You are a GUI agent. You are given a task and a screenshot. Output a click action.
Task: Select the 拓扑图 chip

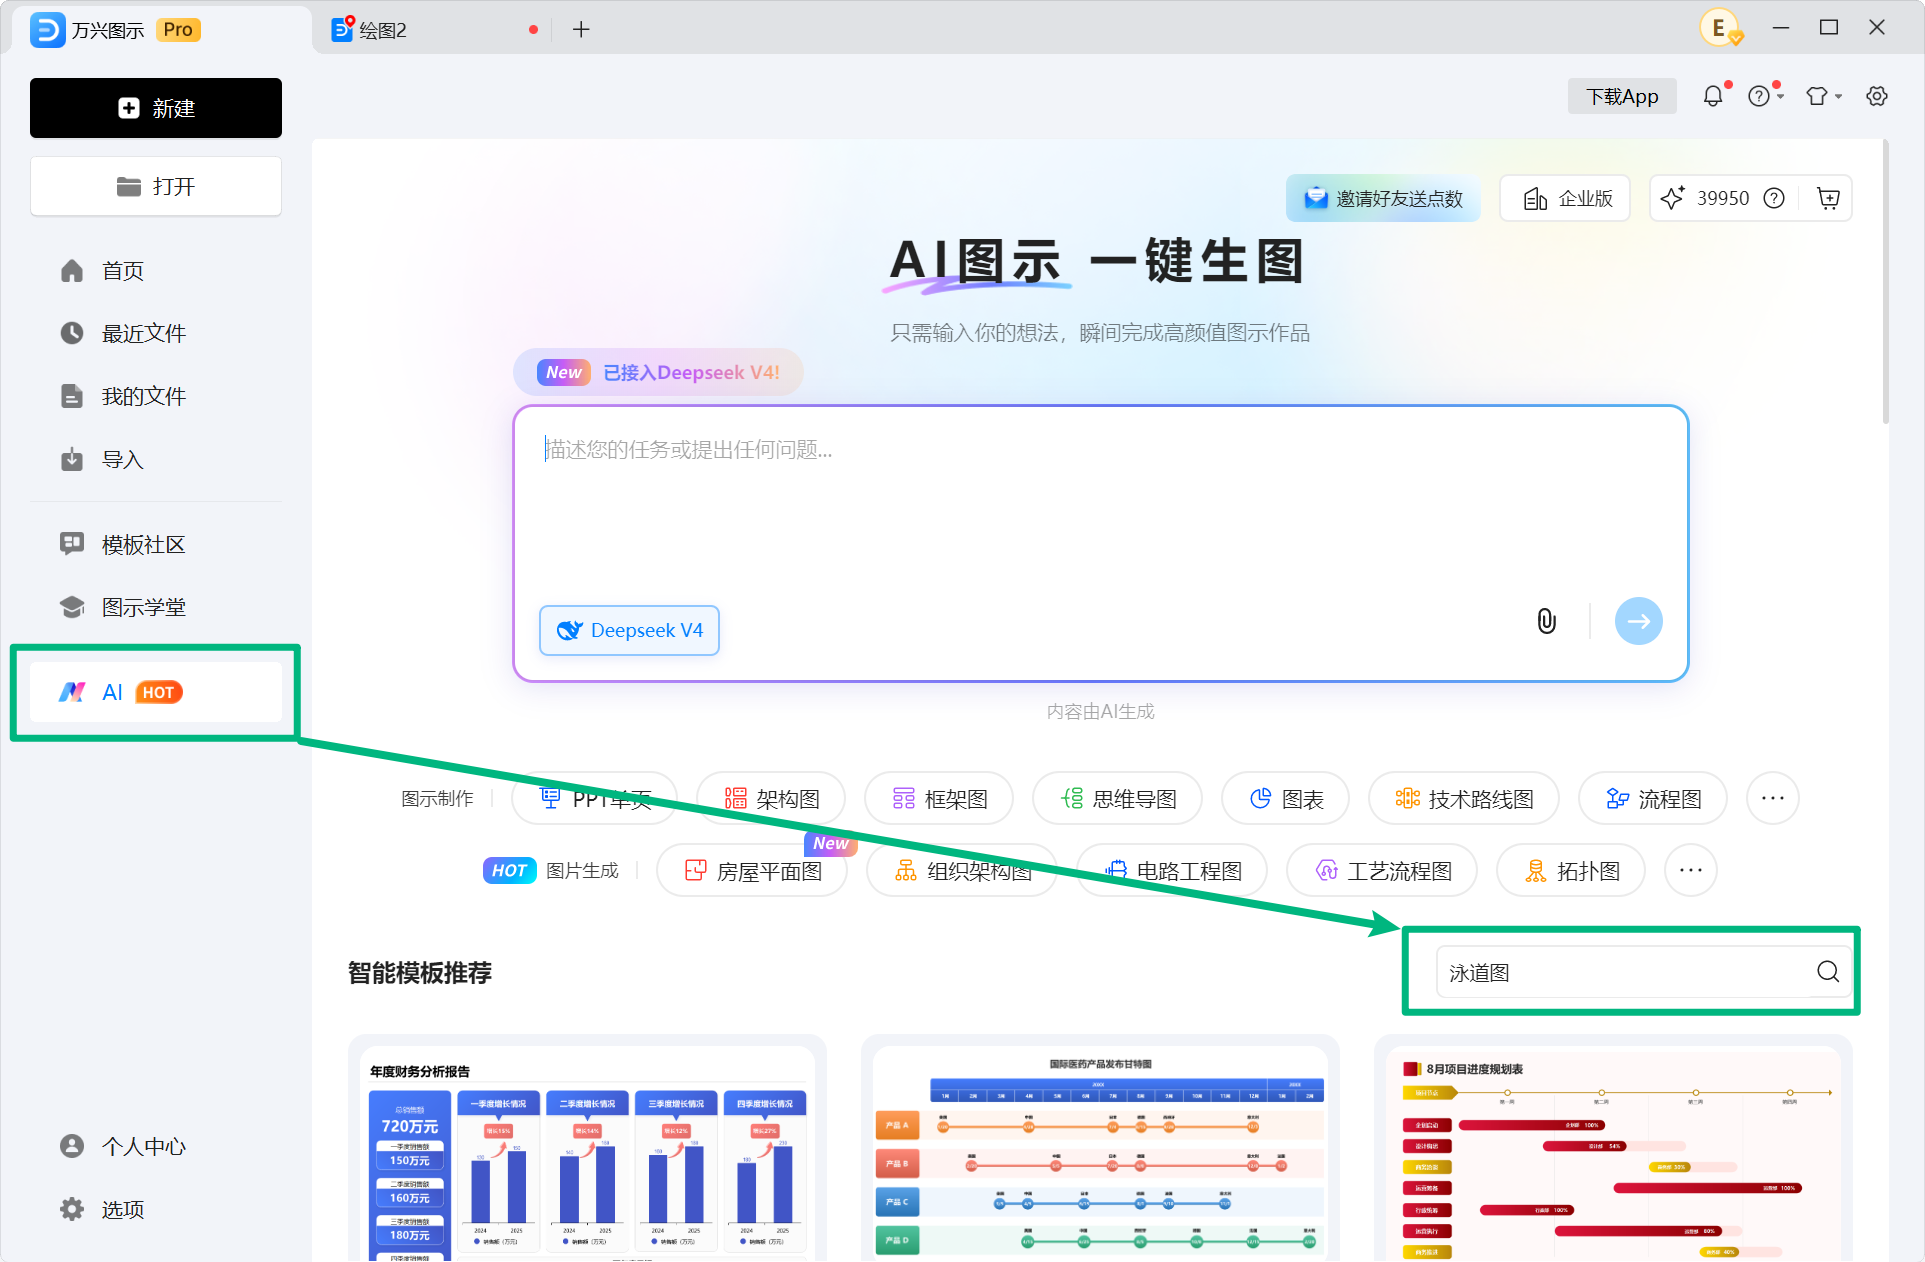coord(1571,870)
